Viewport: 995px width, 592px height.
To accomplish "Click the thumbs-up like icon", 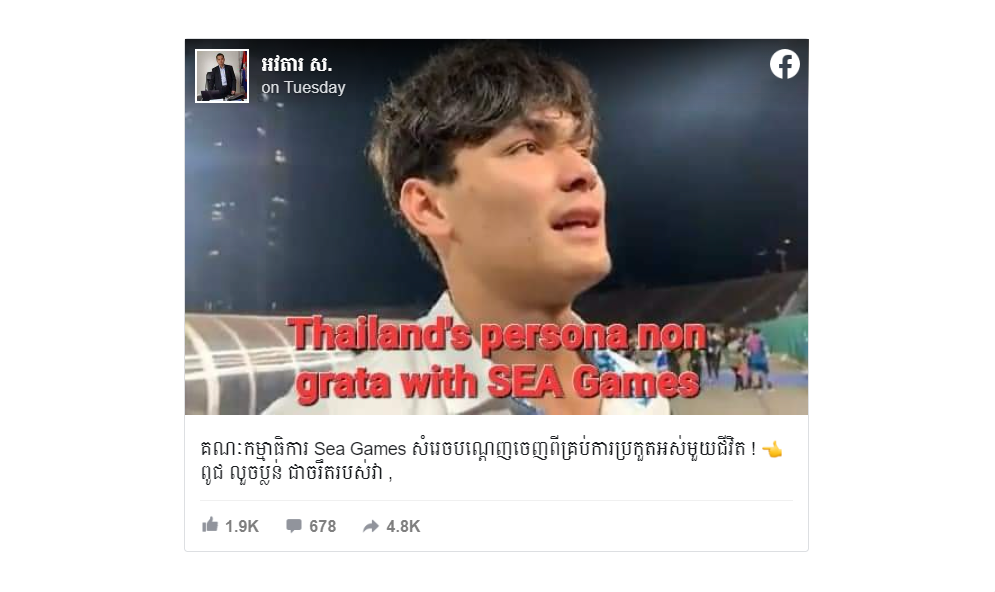I will (210, 525).
